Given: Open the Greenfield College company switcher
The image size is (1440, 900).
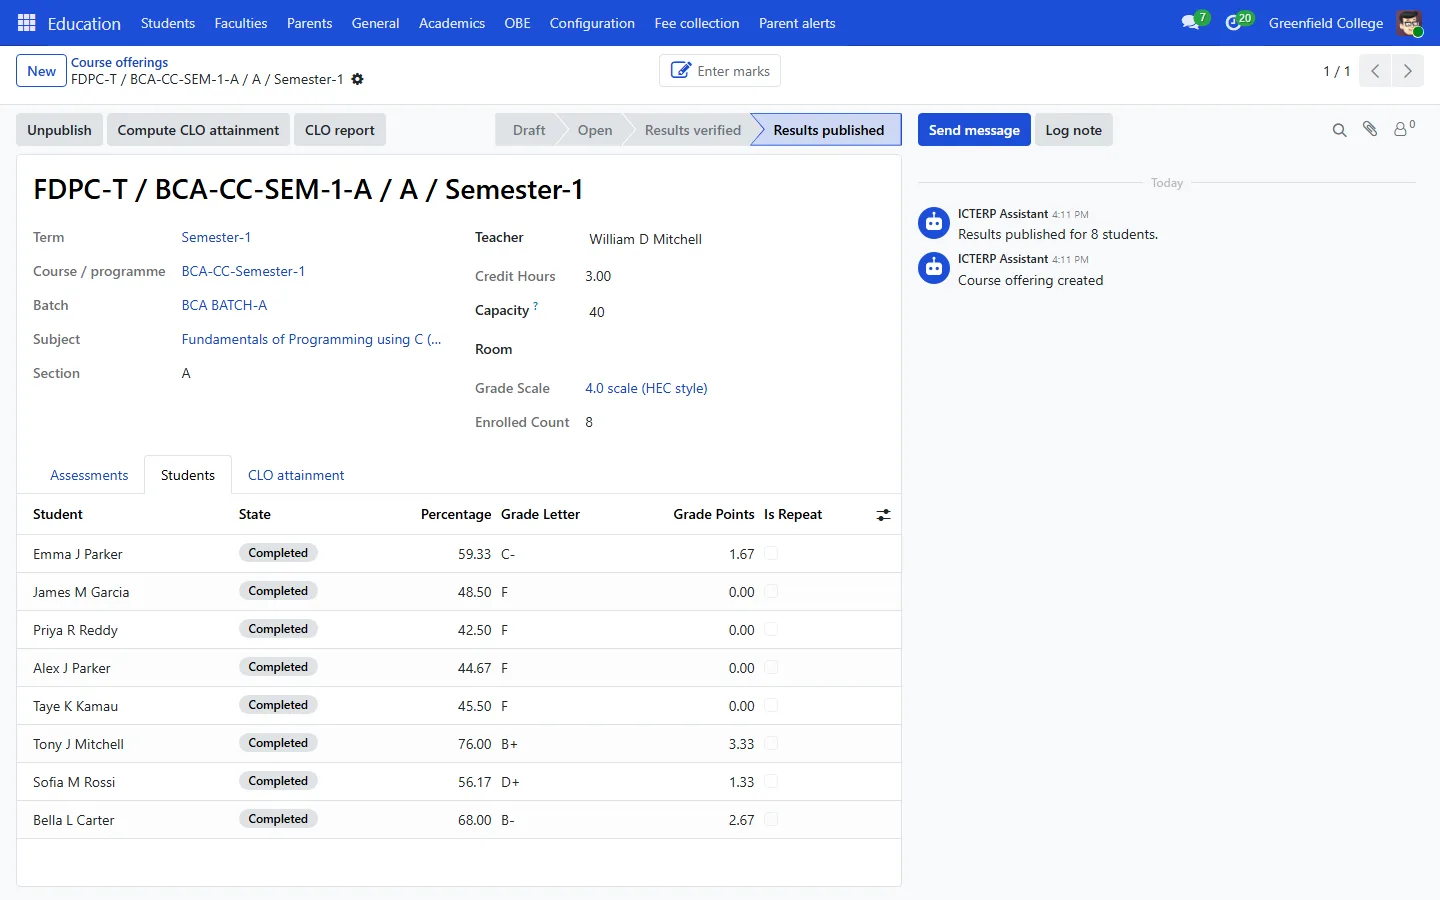Looking at the screenshot, I should click(1326, 23).
